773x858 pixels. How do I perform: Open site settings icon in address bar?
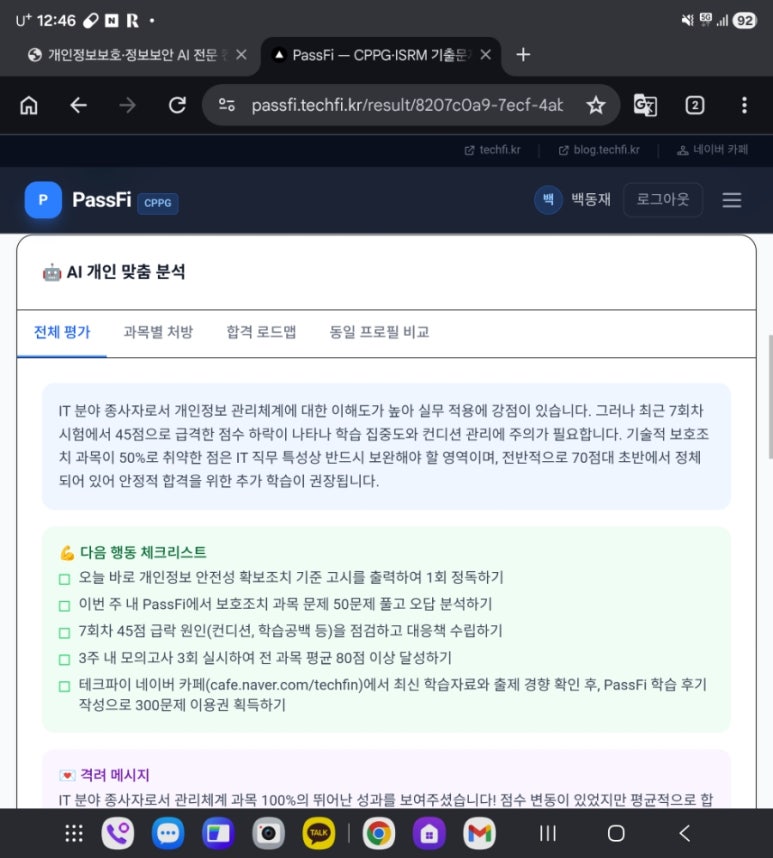[226, 105]
